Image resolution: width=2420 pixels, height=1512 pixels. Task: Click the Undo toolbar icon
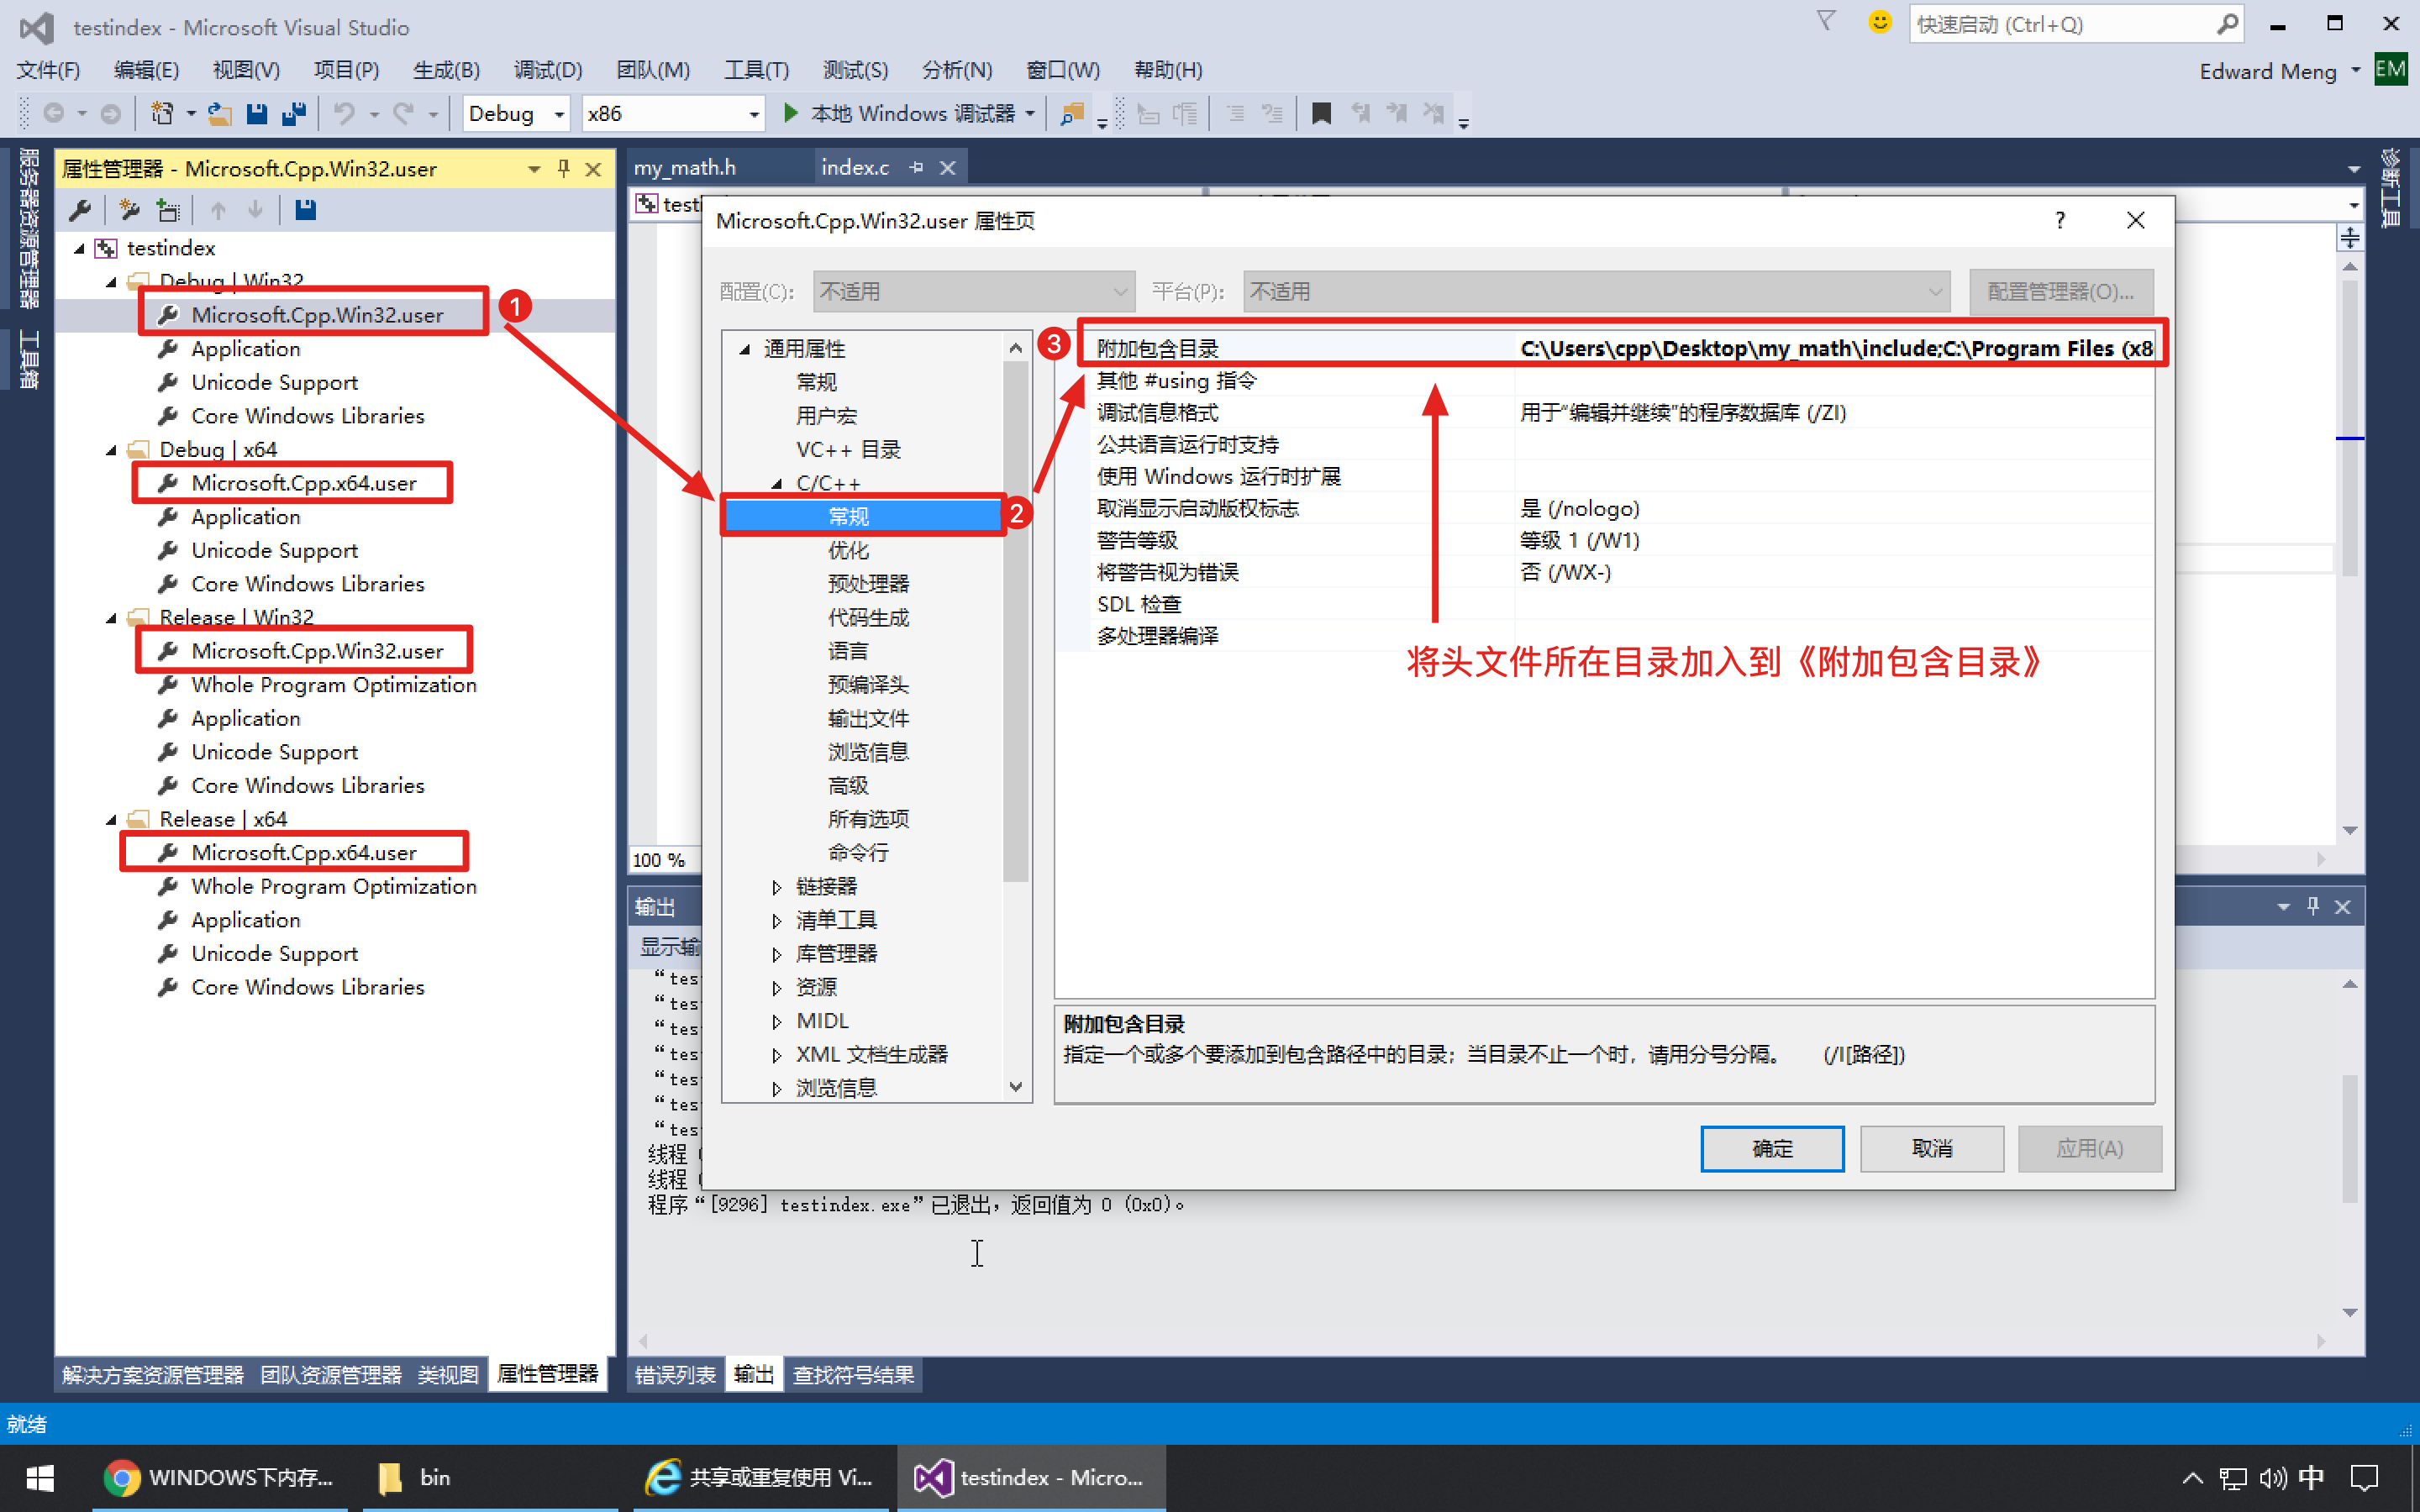coord(344,113)
